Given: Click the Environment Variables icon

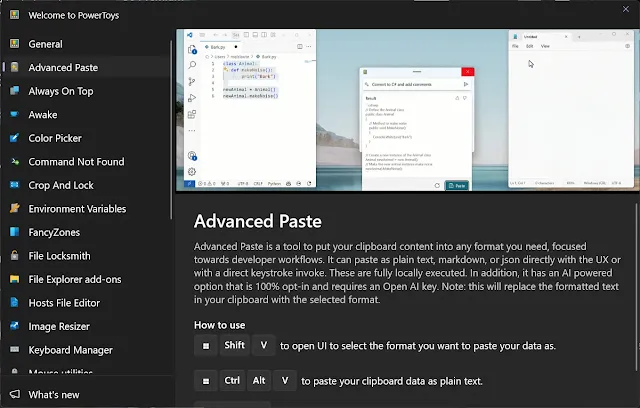Looking at the screenshot, I should coord(15,208).
